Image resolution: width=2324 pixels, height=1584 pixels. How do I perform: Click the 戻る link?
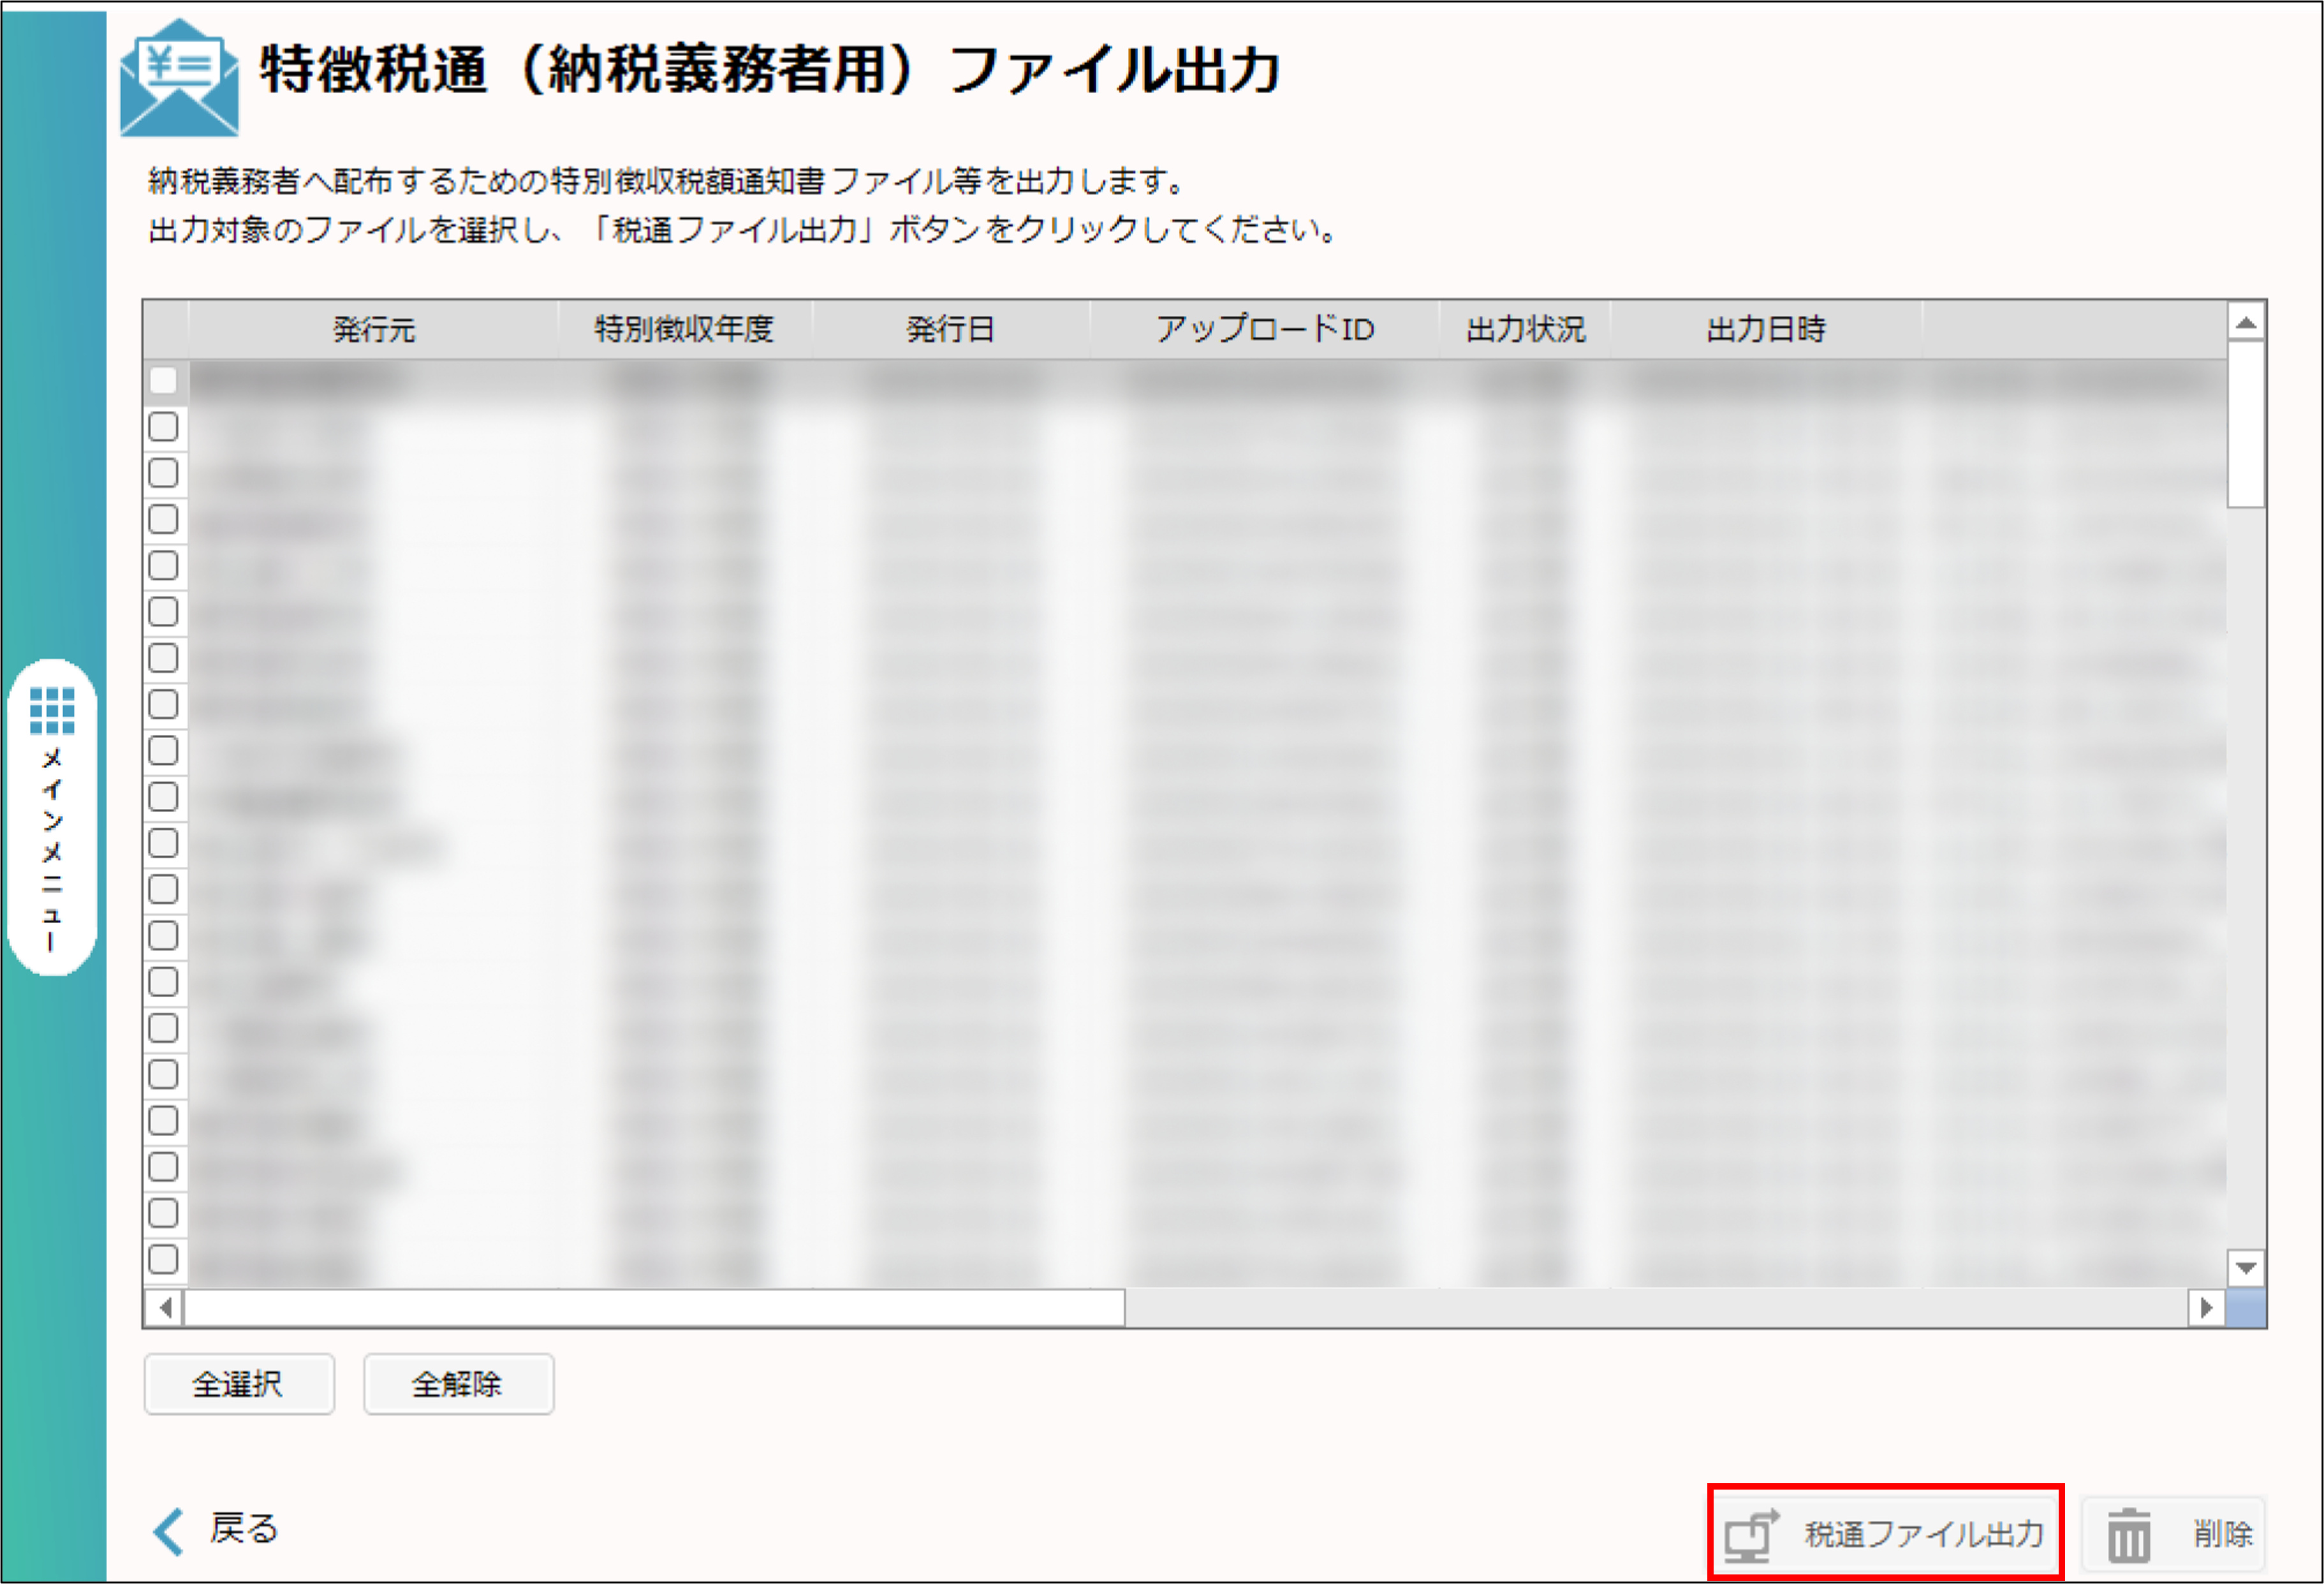click(243, 1529)
